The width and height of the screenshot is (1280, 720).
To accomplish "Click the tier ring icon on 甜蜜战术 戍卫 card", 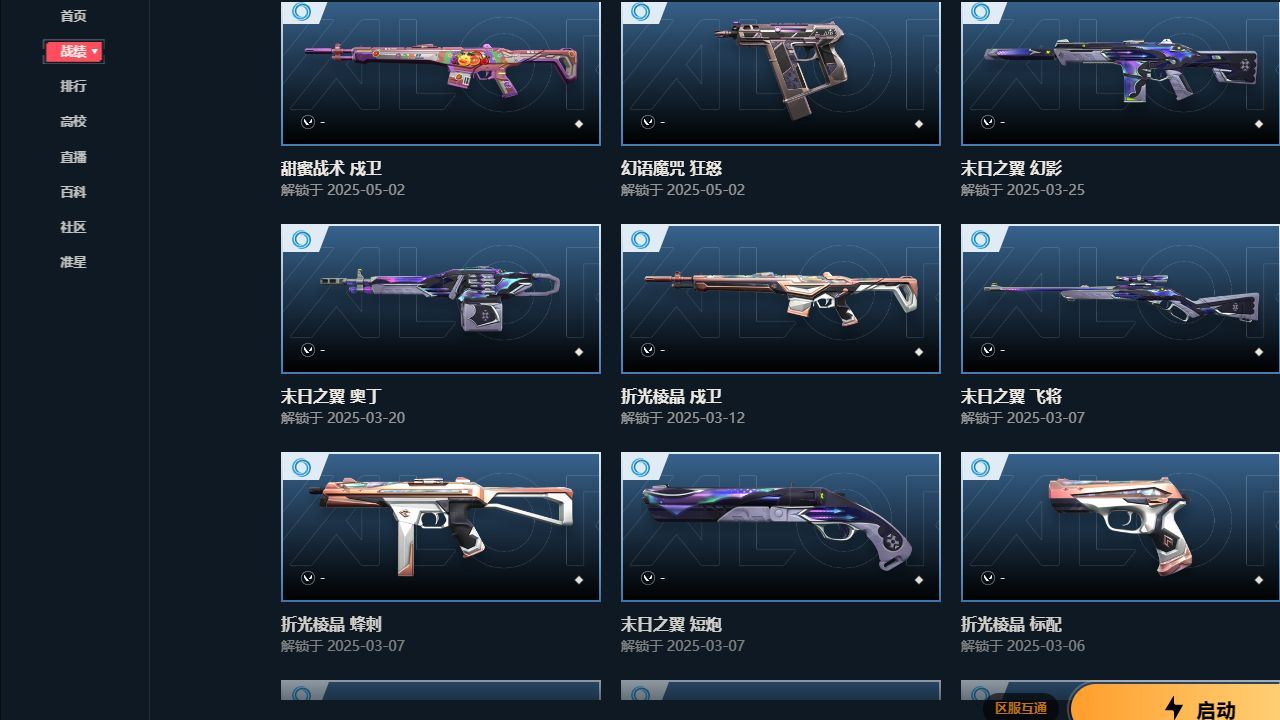I will [301, 12].
